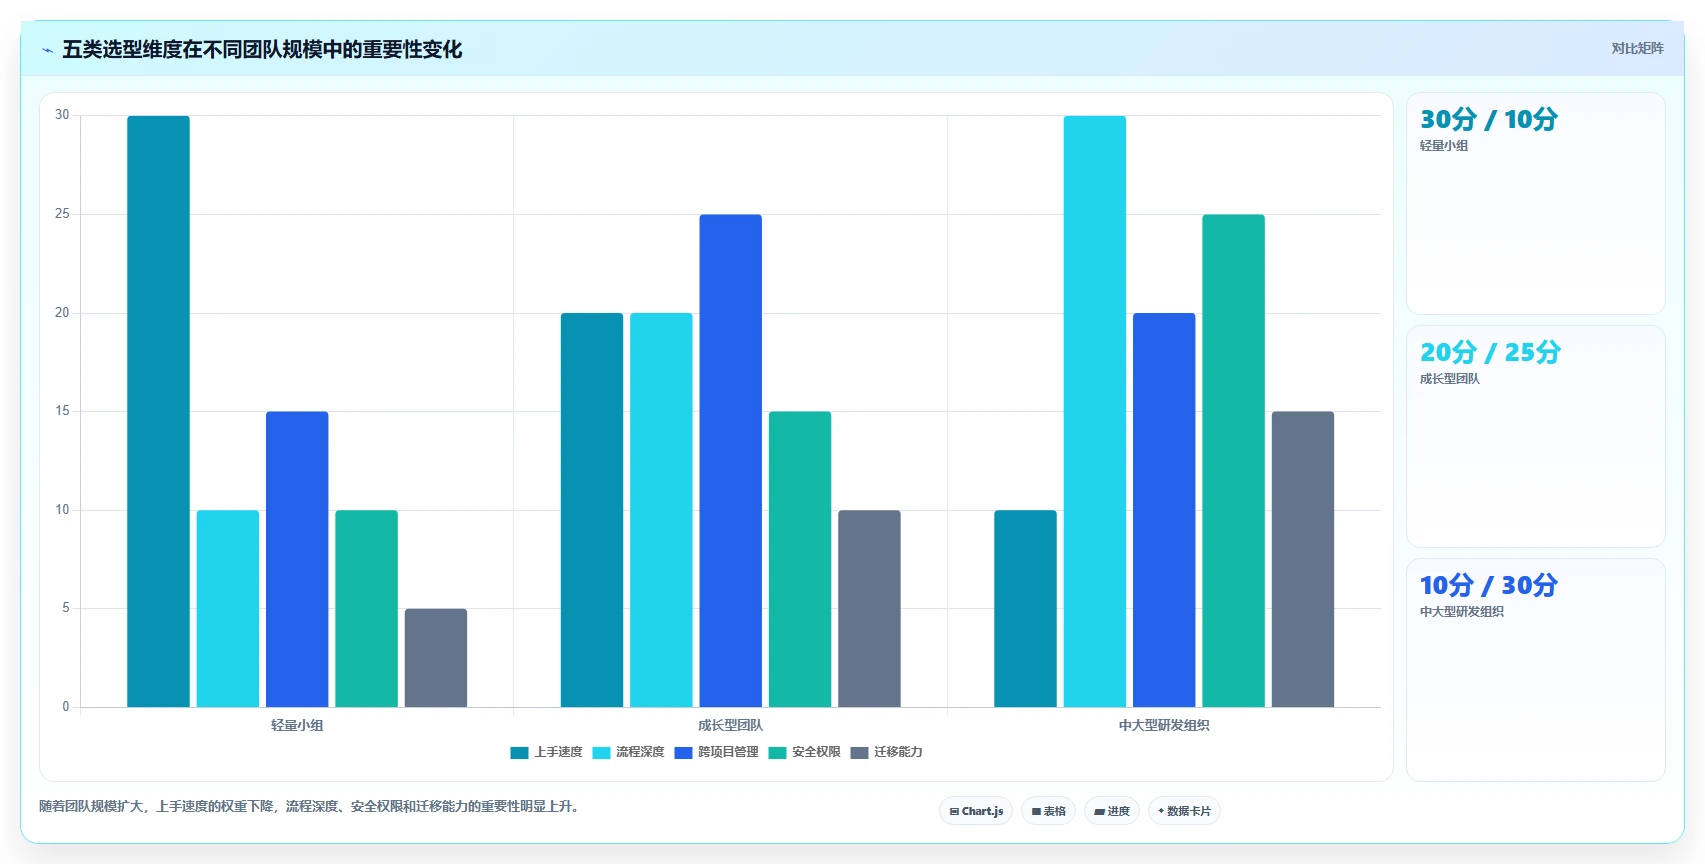Click 流程深度 bar in 成长型团队 group
This screenshot has height=864, width=1705.
(661, 510)
